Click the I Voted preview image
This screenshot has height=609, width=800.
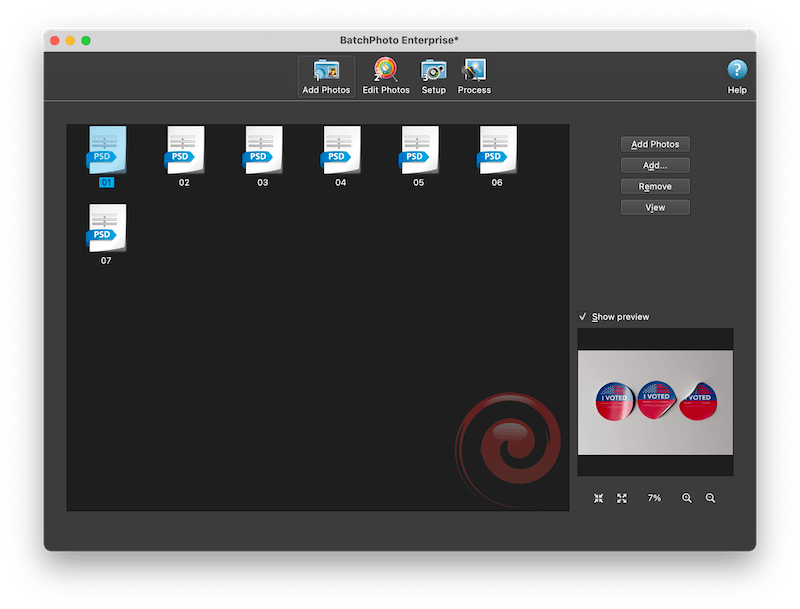655,402
